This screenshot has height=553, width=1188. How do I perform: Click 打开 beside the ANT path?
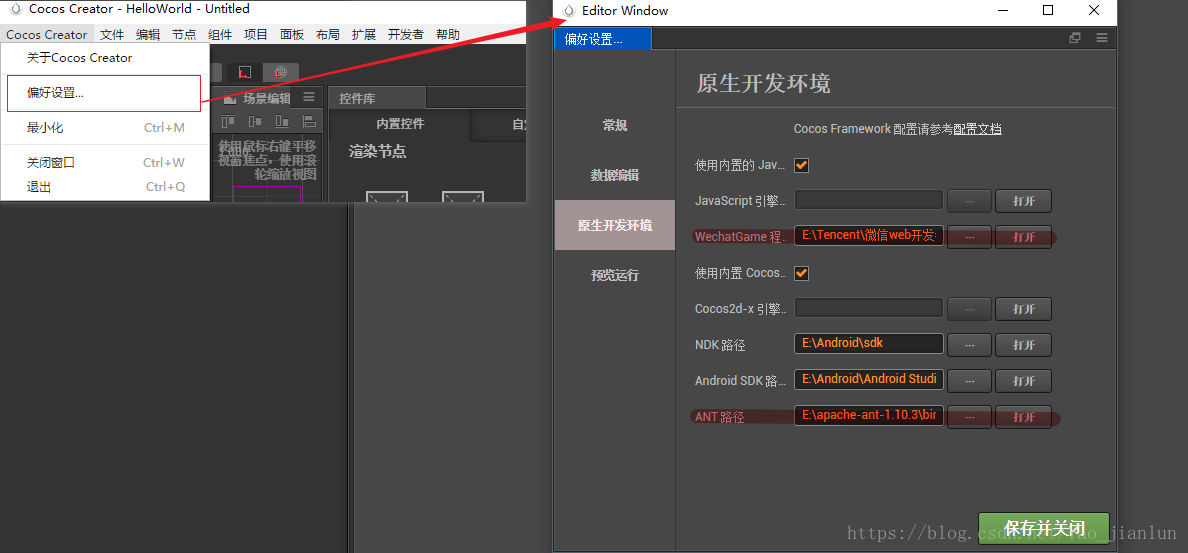point(1024,416)
